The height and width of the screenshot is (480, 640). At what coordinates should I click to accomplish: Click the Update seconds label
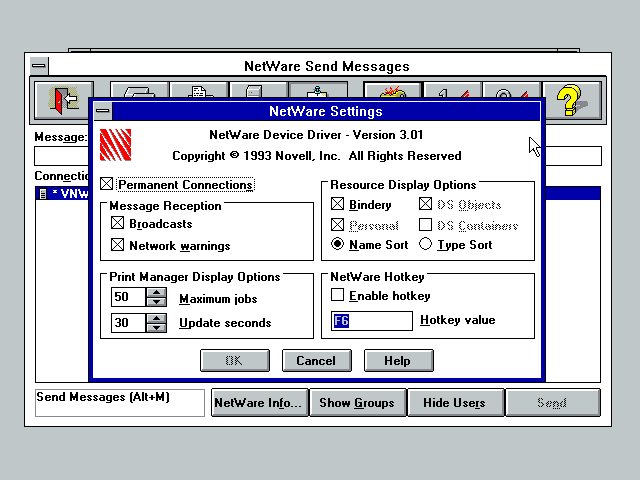point(225,323)
